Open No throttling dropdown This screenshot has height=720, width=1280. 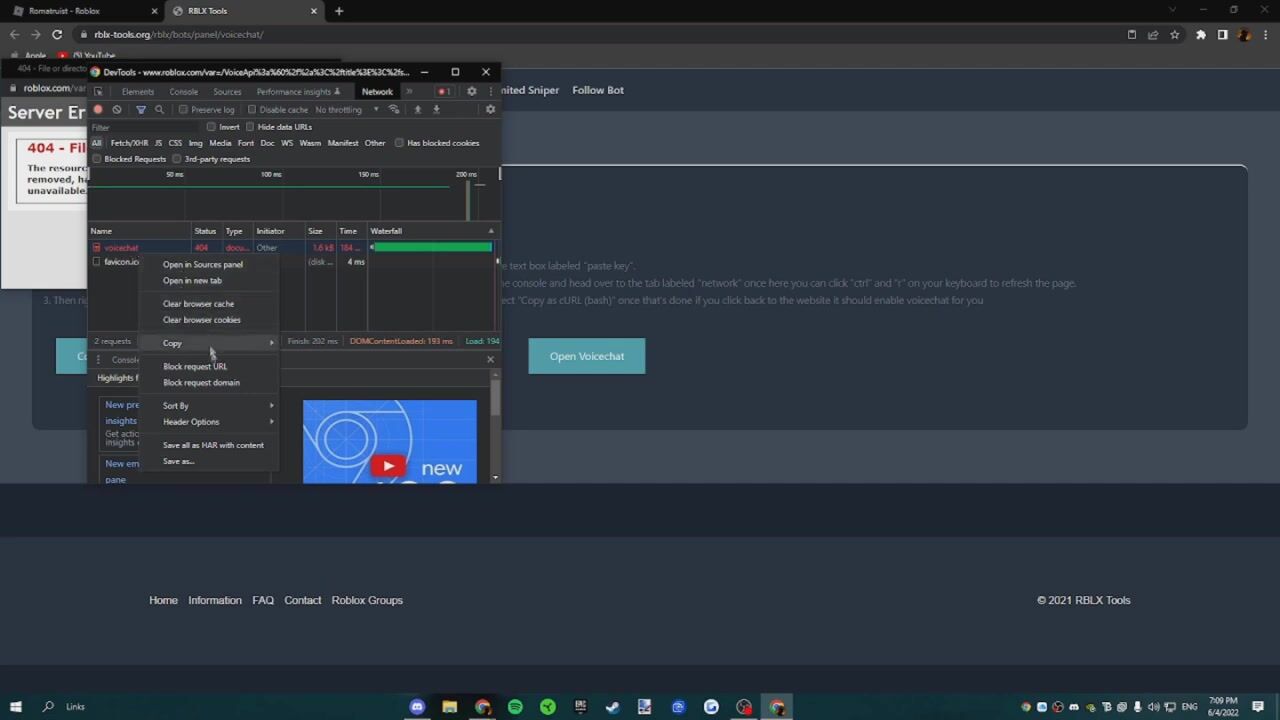(347, 110)
